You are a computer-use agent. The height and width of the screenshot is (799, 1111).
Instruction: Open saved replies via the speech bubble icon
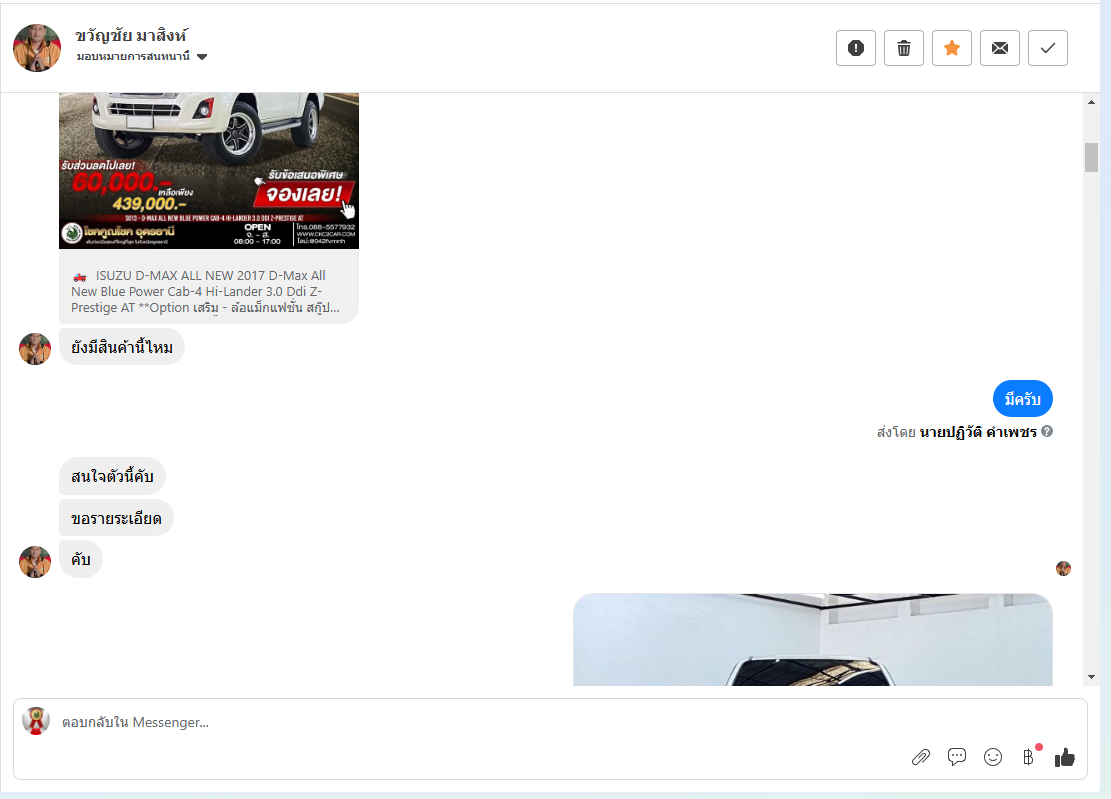(957, 757)
